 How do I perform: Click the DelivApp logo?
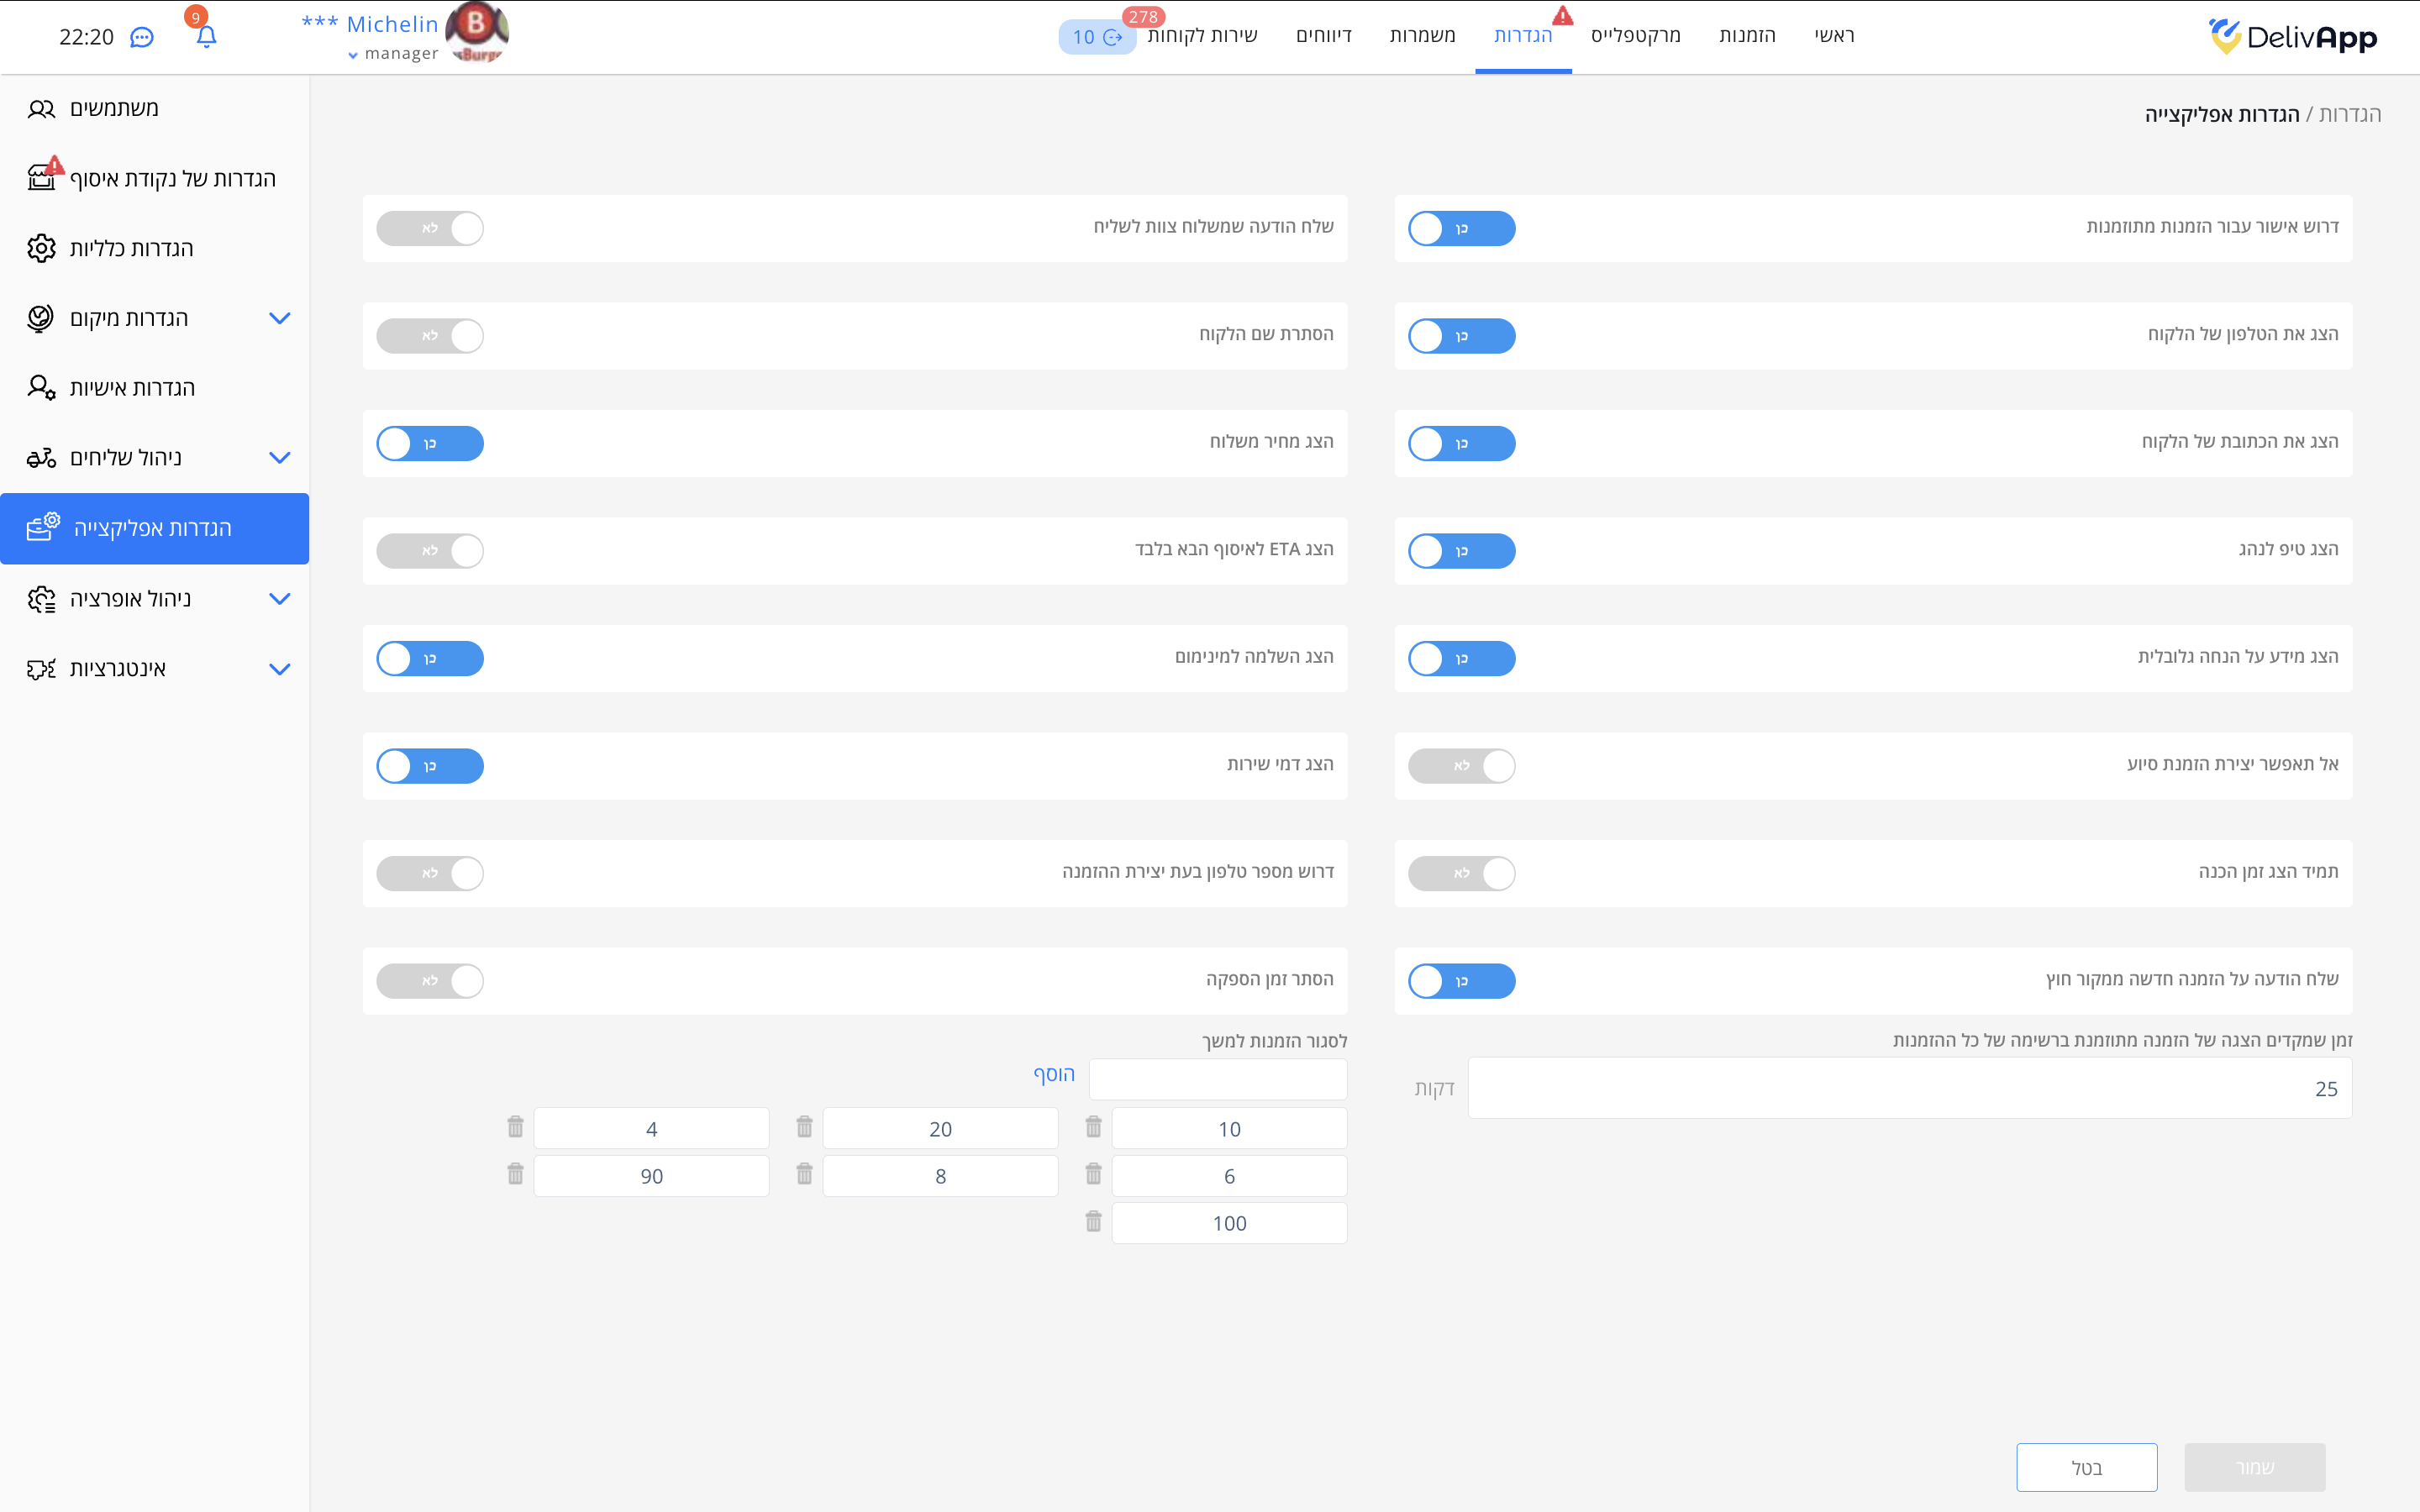[x=2292, y=37]
